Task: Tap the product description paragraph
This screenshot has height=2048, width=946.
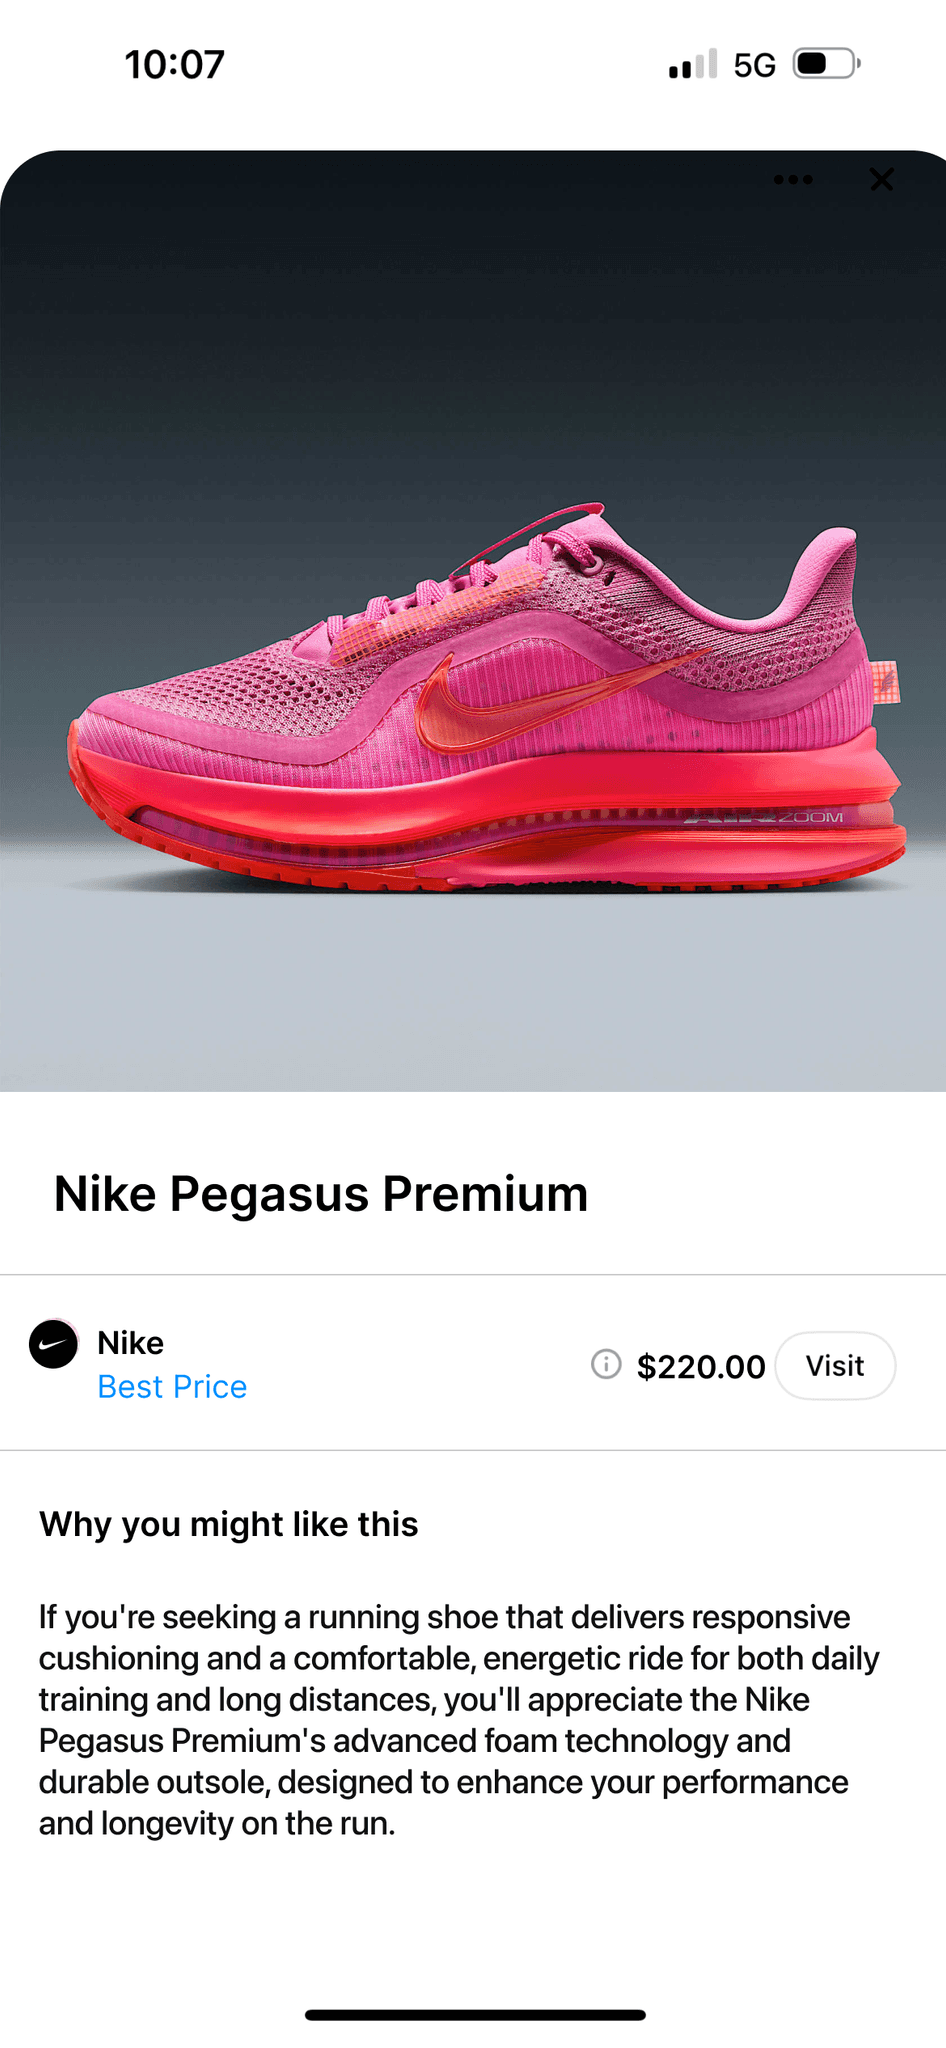Action: tap(459, 1720)
